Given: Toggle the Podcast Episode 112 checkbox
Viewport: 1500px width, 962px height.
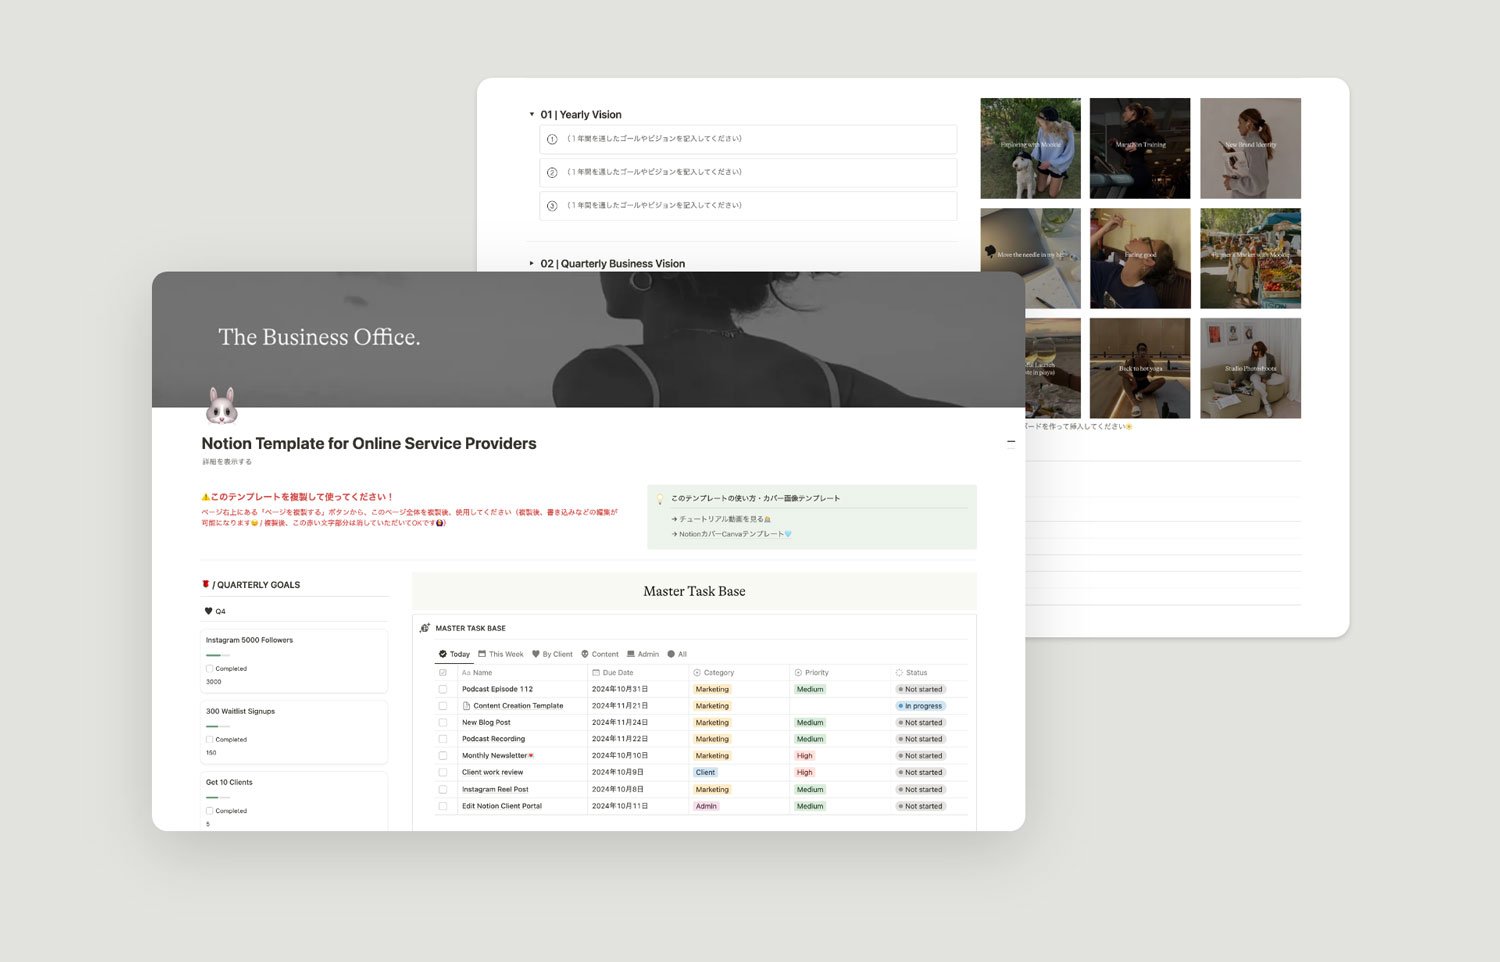Looking at the screenshot, I should click(443, 689).
